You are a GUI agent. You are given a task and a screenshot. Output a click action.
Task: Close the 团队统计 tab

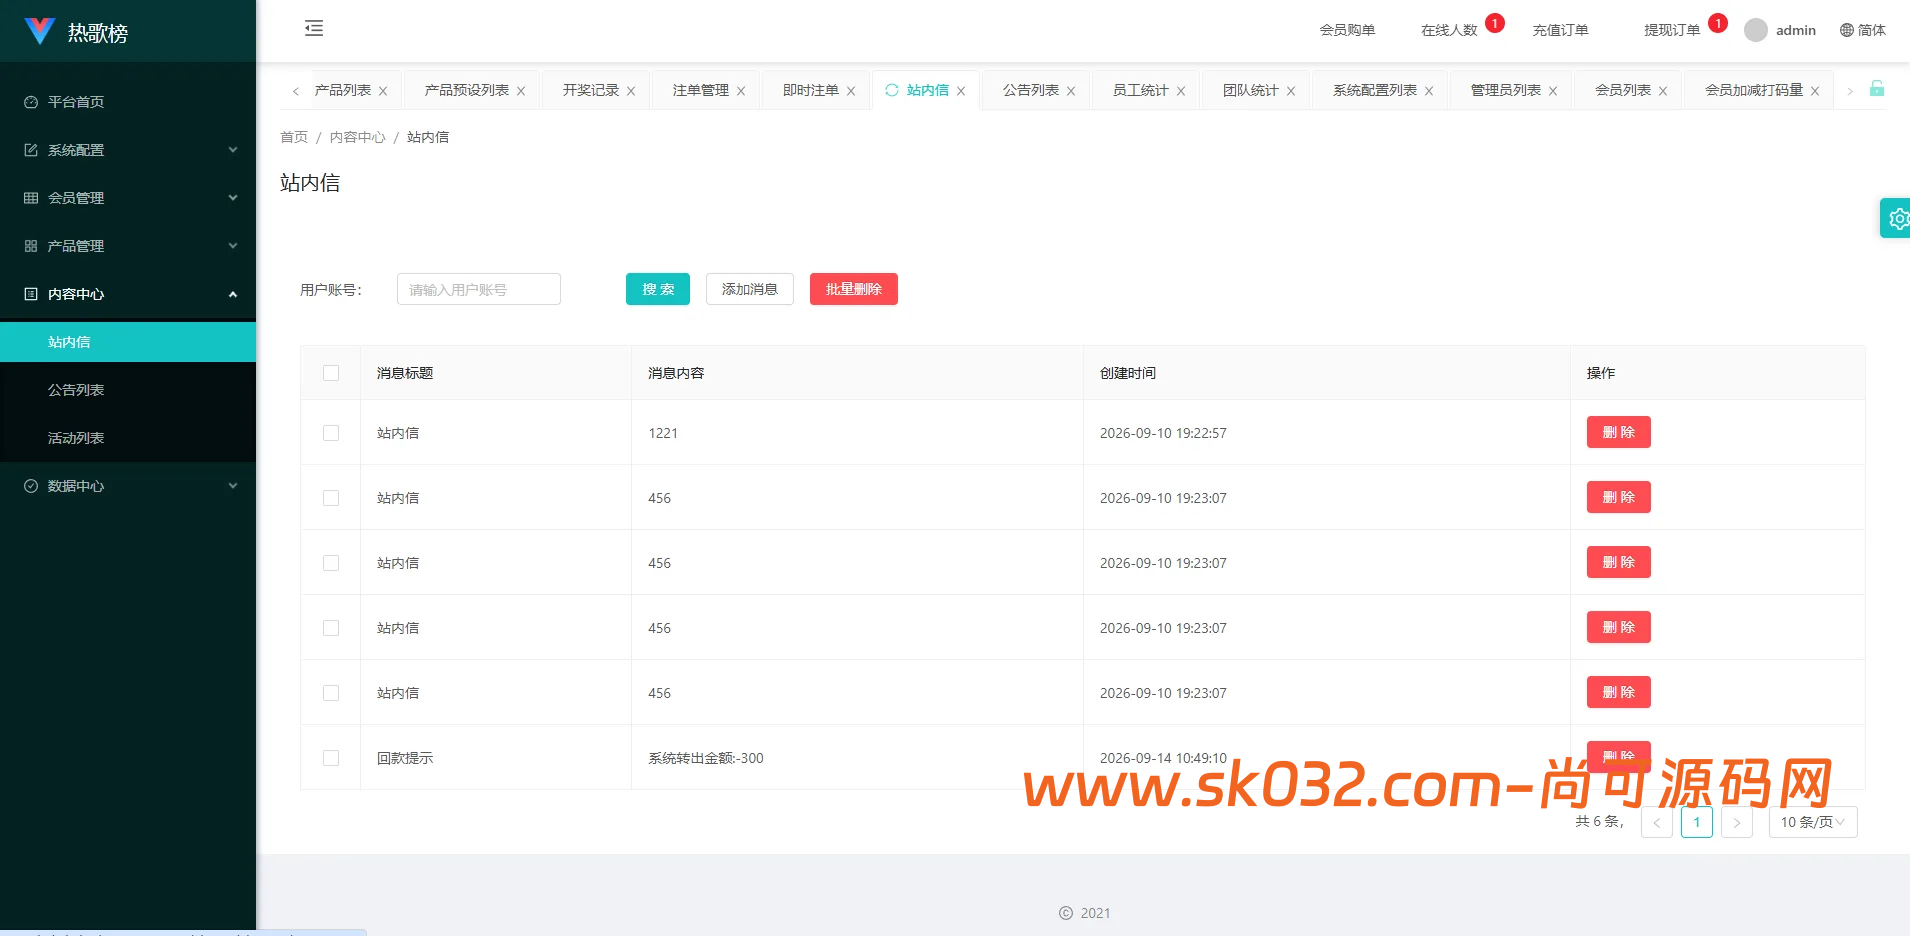(1291, 91)
